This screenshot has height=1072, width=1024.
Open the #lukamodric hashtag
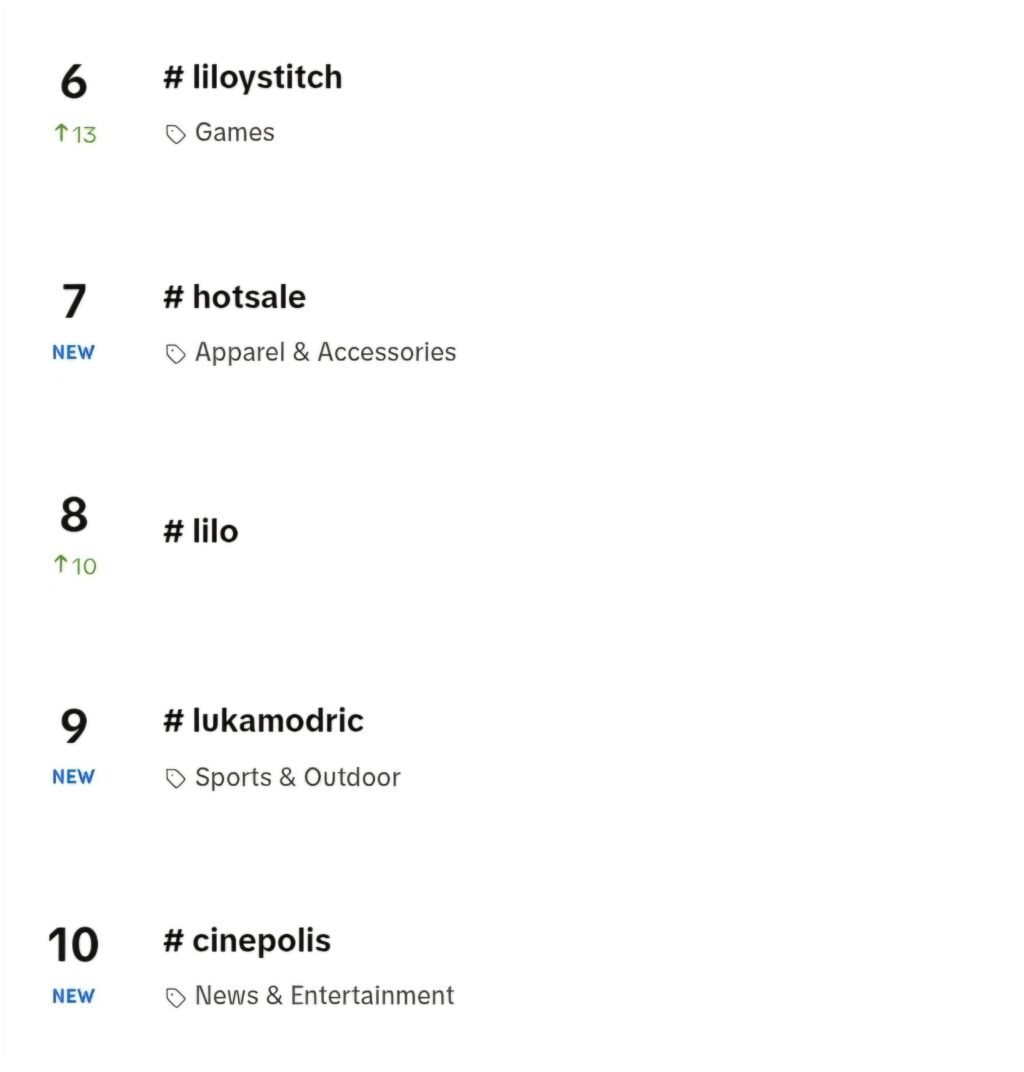(x=263, y=721)
